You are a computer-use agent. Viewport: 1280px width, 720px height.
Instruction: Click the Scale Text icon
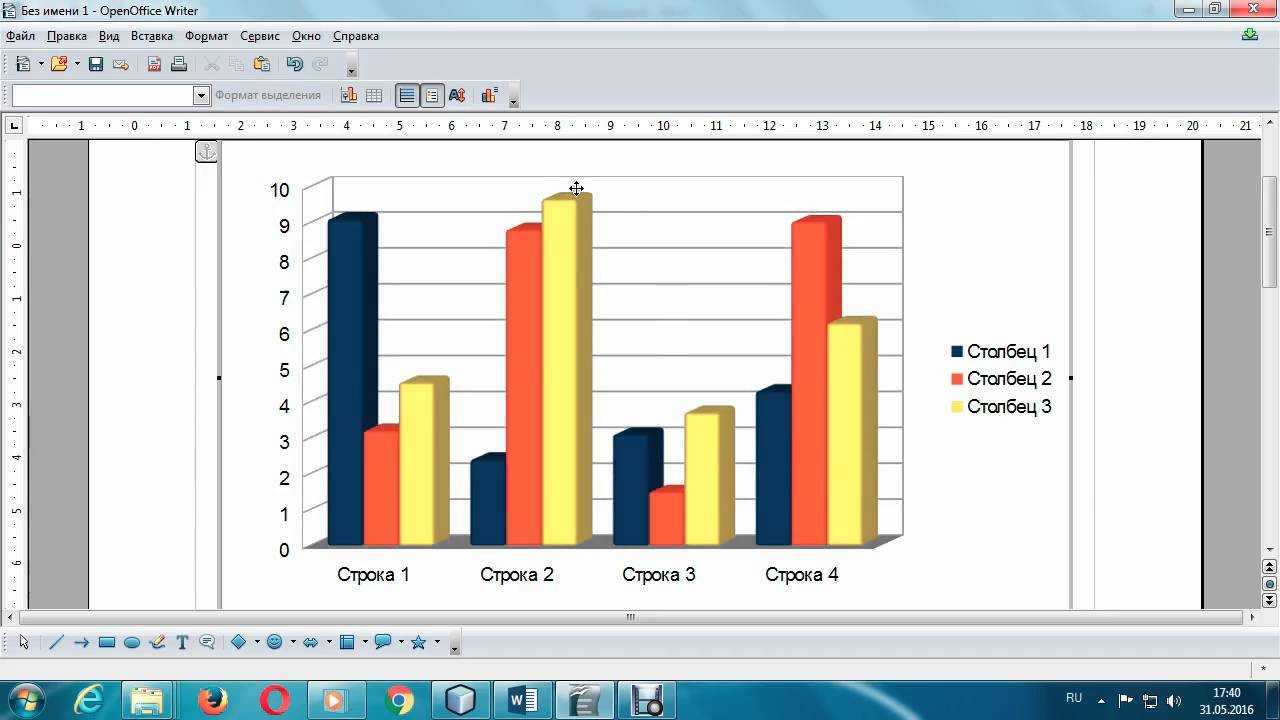(x=457, y=95)
